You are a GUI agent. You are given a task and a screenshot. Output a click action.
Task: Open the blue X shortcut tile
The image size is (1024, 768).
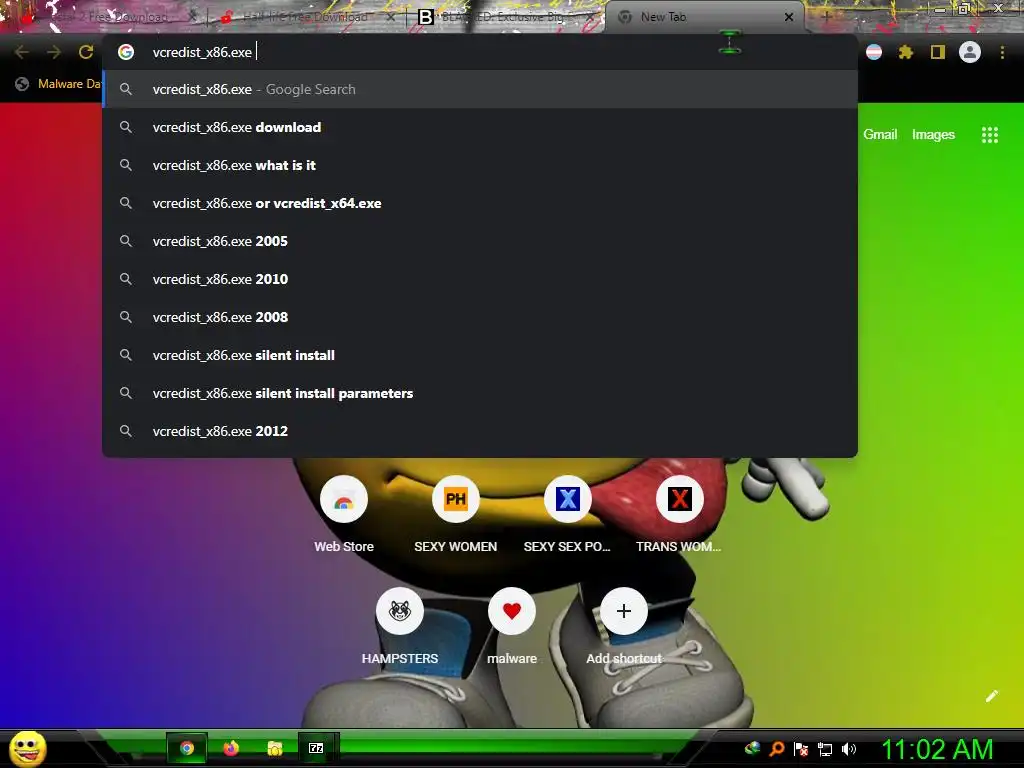(x=568, y=515)
